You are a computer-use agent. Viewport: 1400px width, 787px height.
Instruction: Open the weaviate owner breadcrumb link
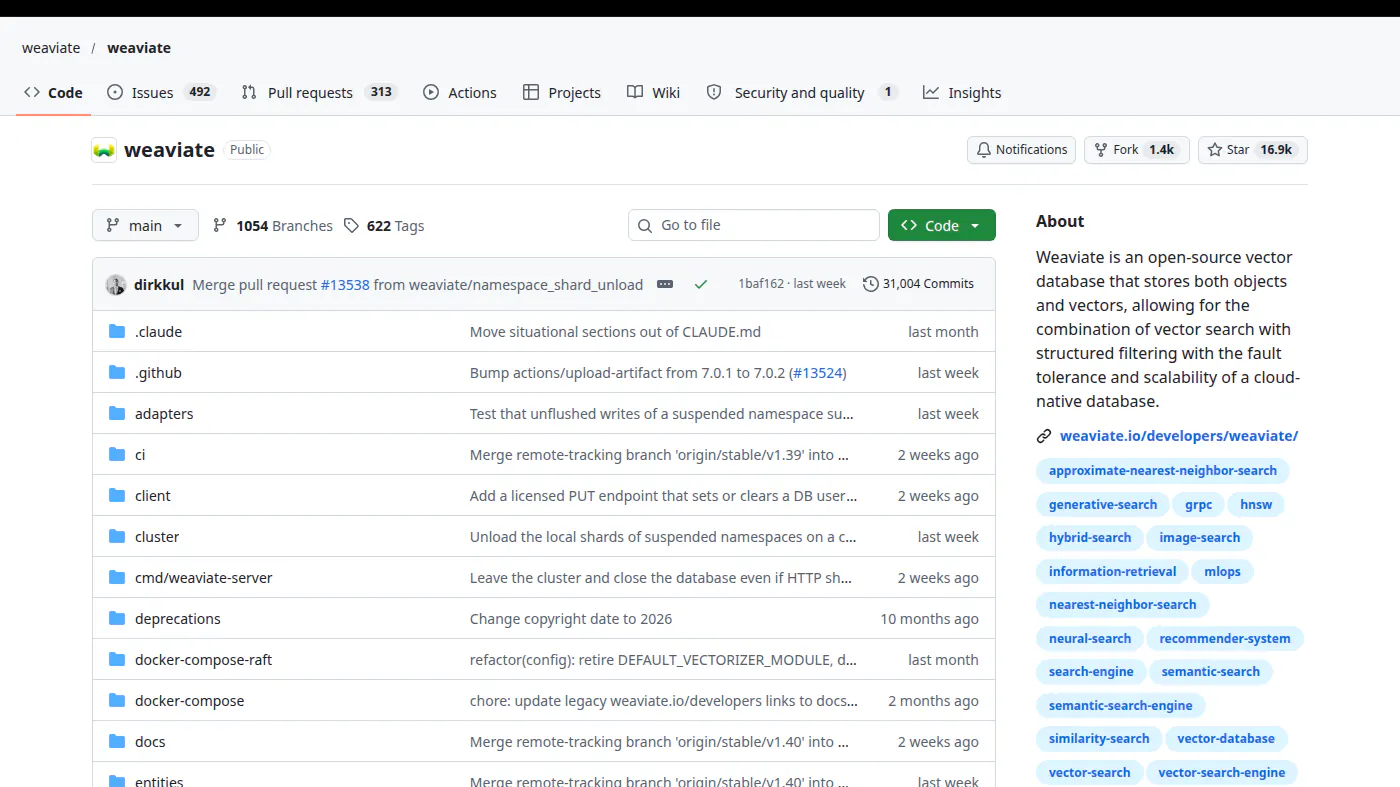pyautogui.click(x=51, y=48)
